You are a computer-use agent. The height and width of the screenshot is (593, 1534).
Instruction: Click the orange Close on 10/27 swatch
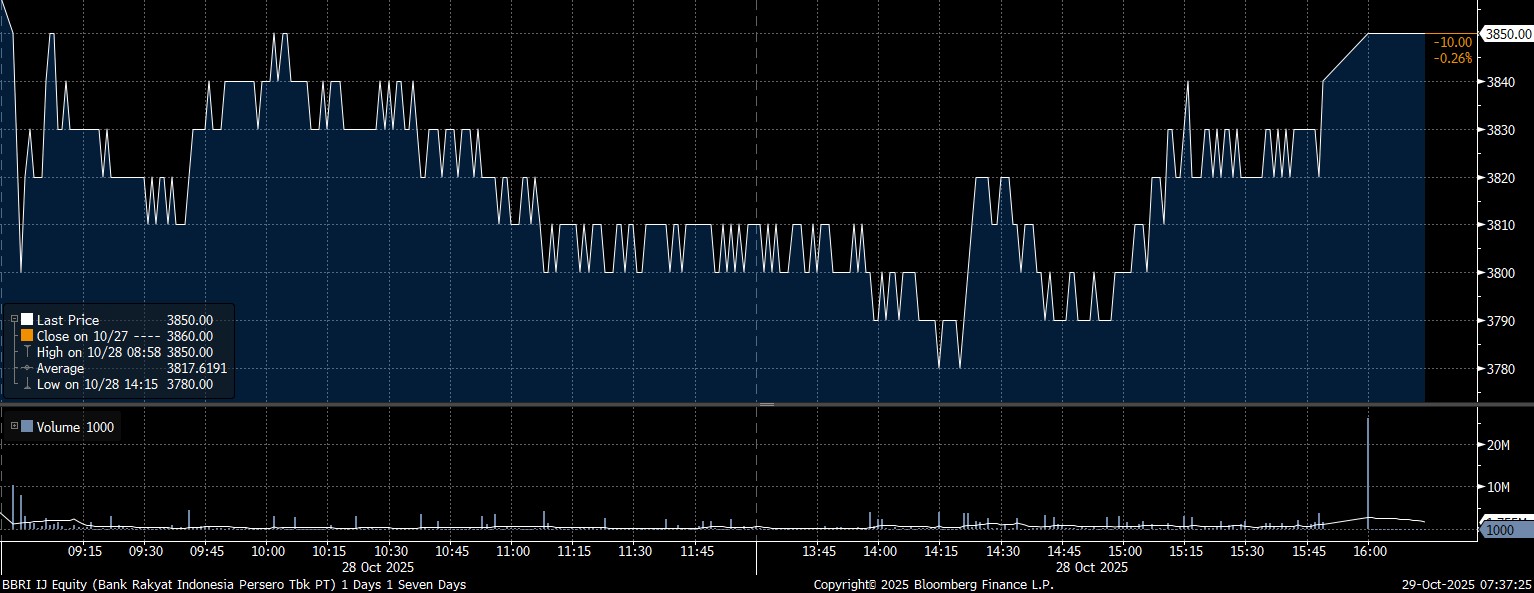[27, 336]
